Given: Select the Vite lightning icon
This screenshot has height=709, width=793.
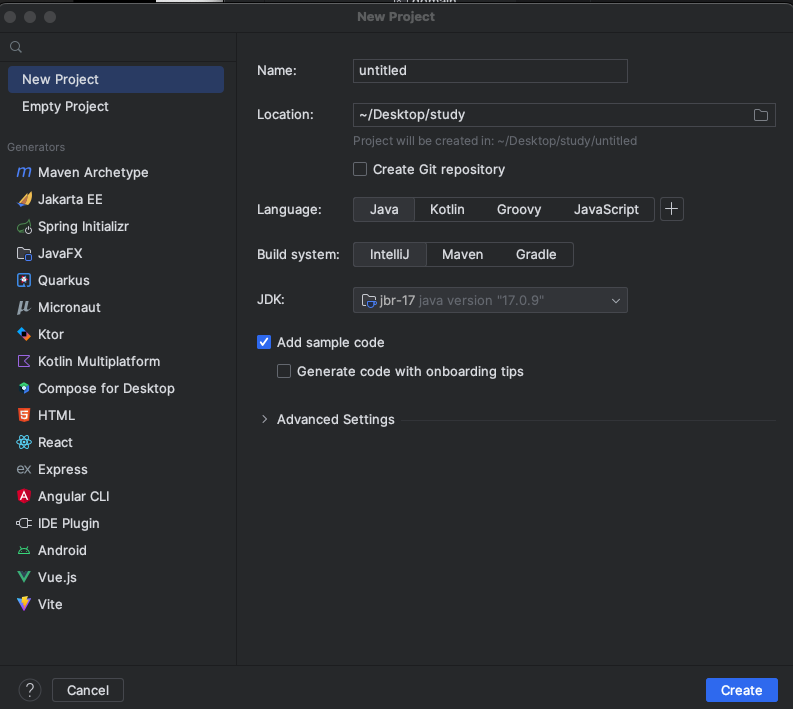Looking at the screenshot, I should (24, 604).
